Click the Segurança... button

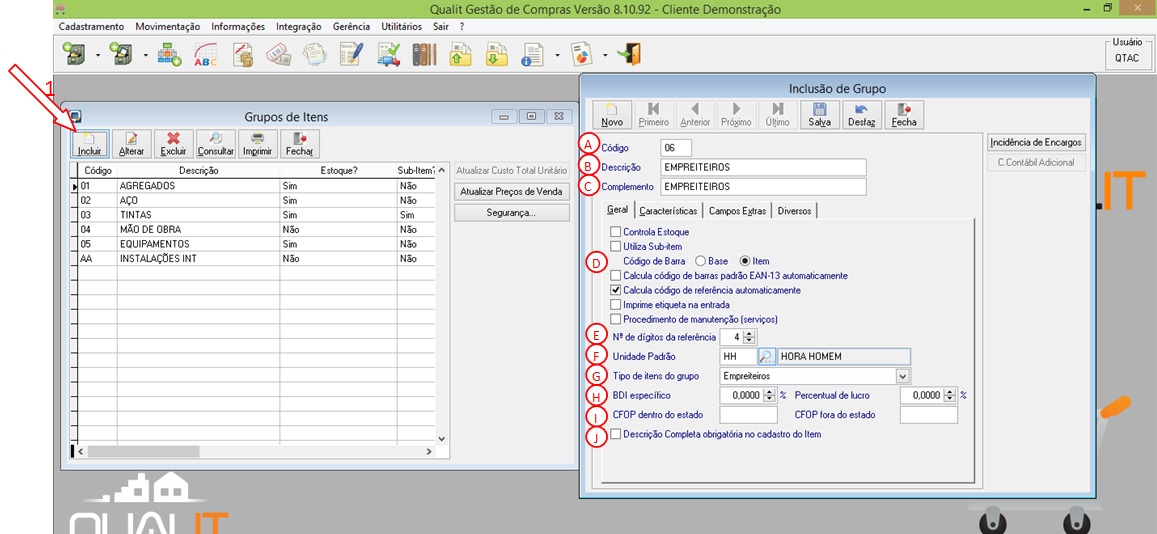click(511, 213)
